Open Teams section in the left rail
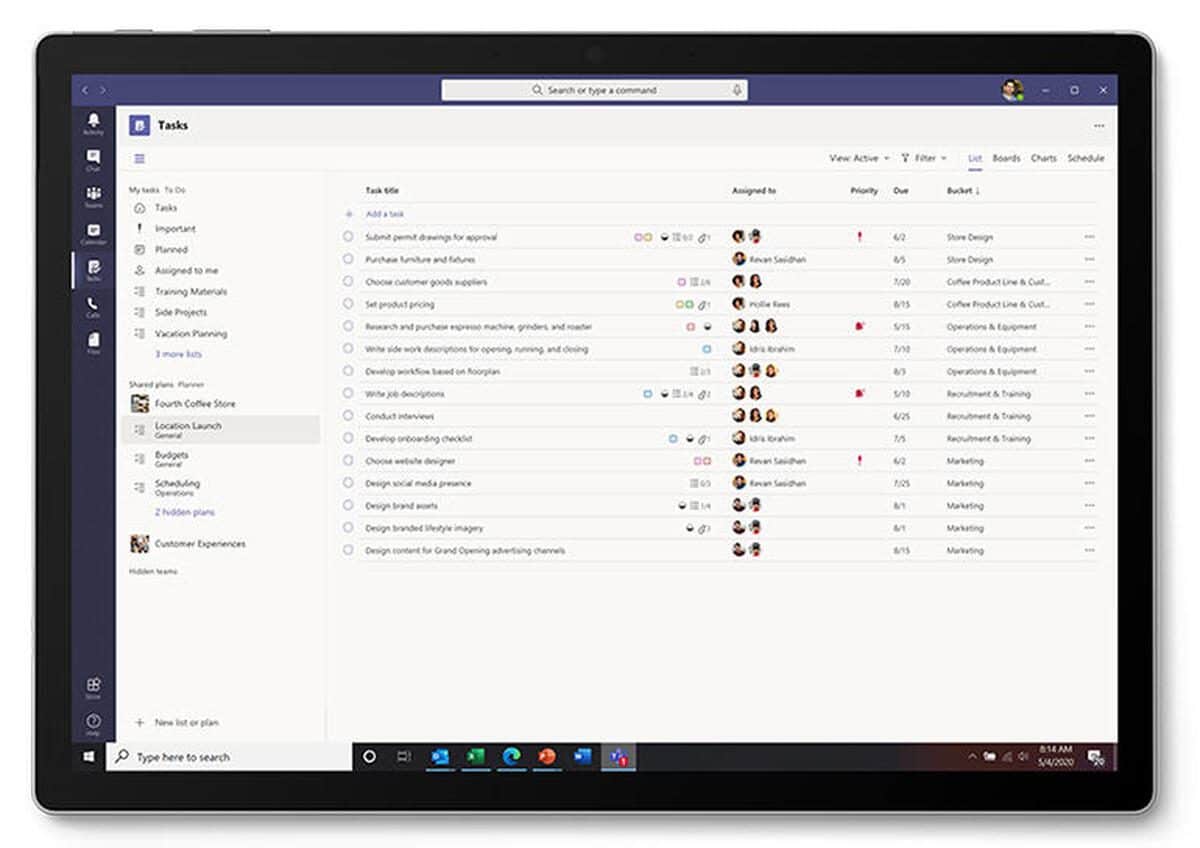1200x848 pixels. 93,196
